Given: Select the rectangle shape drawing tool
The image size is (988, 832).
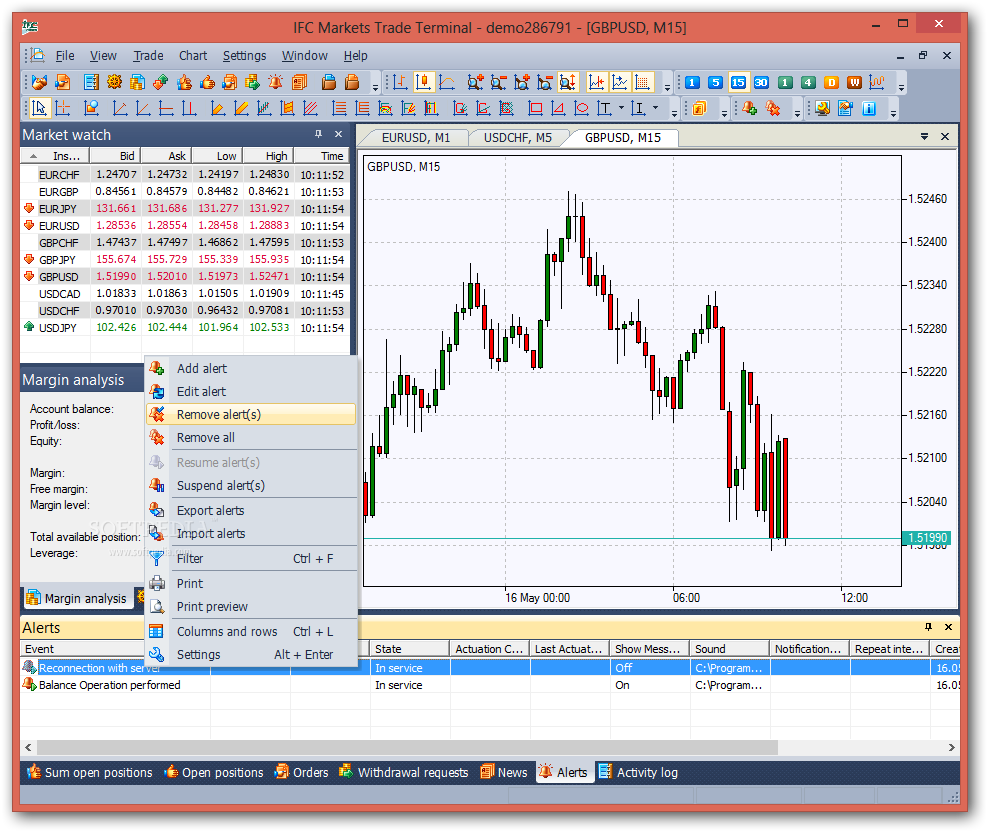Looking at the screenshot, I should (x=535, y=108).
